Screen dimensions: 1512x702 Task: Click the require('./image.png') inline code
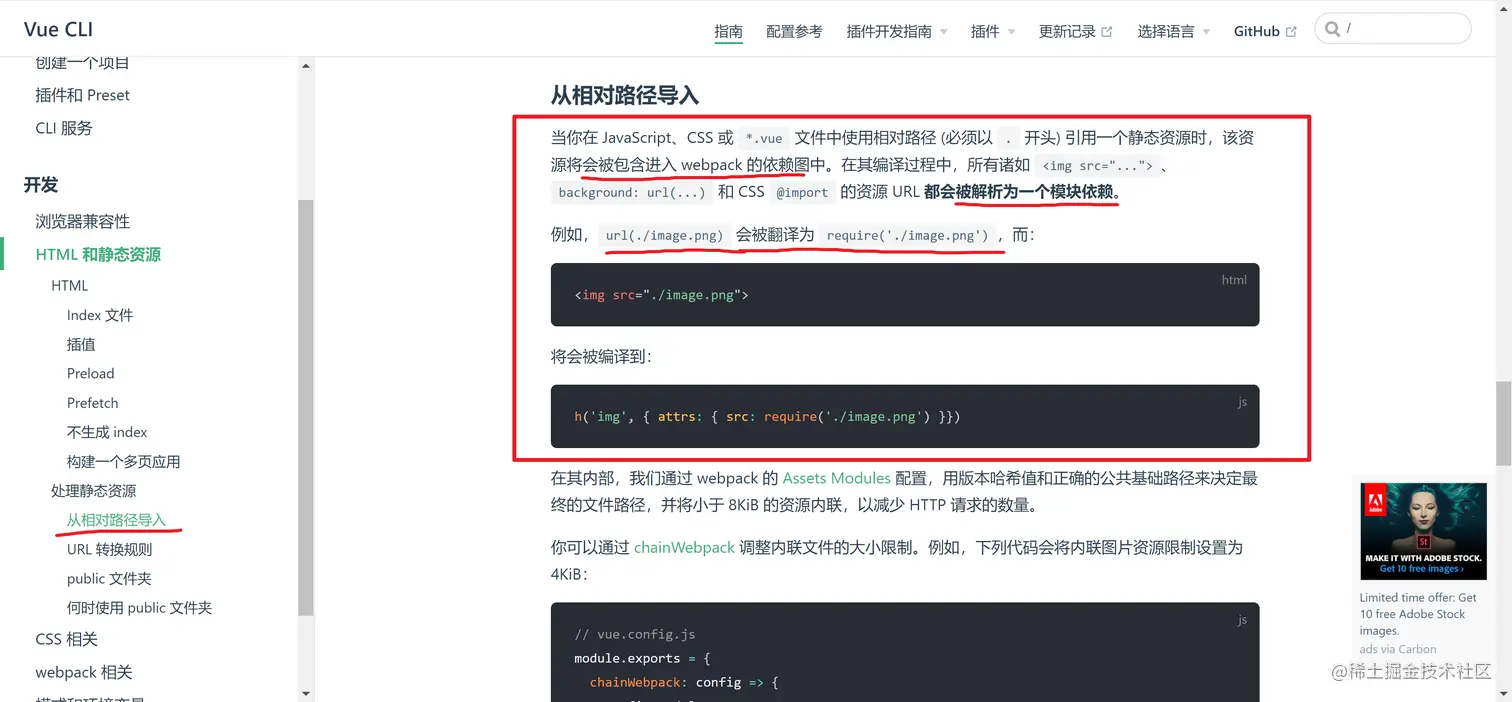coord(908,236)
